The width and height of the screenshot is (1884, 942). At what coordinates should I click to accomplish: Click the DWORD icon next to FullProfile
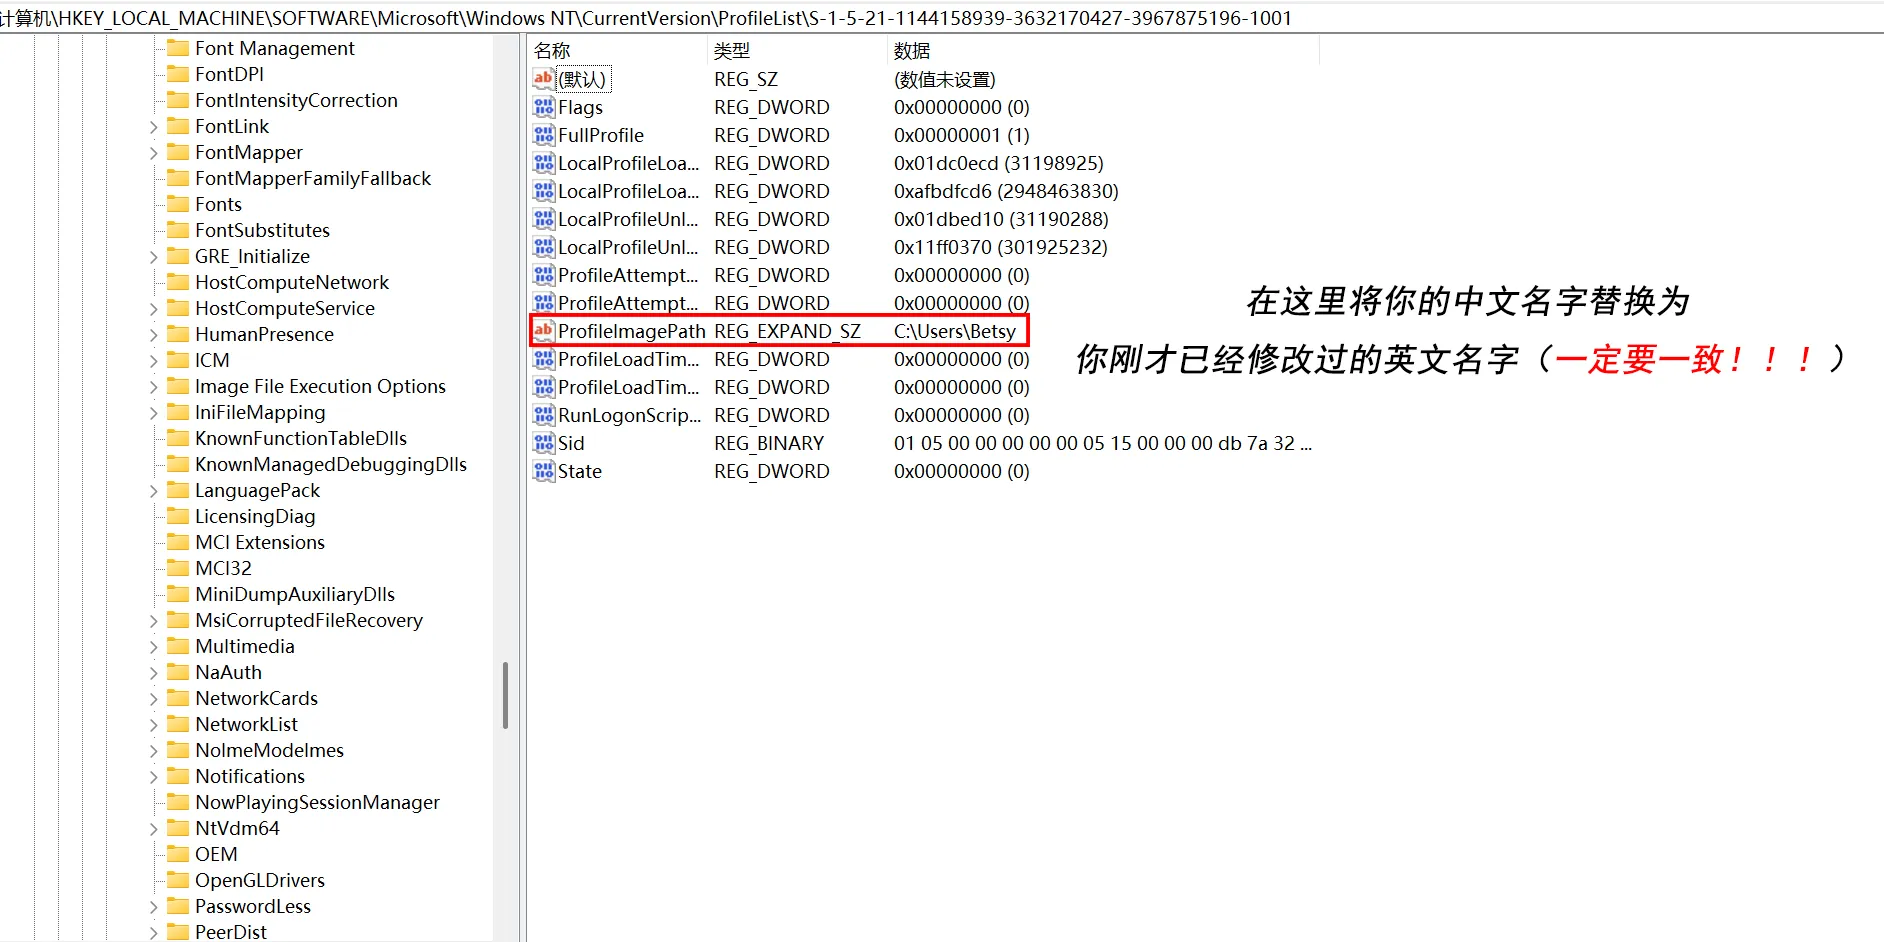click(x=543, y=135)
